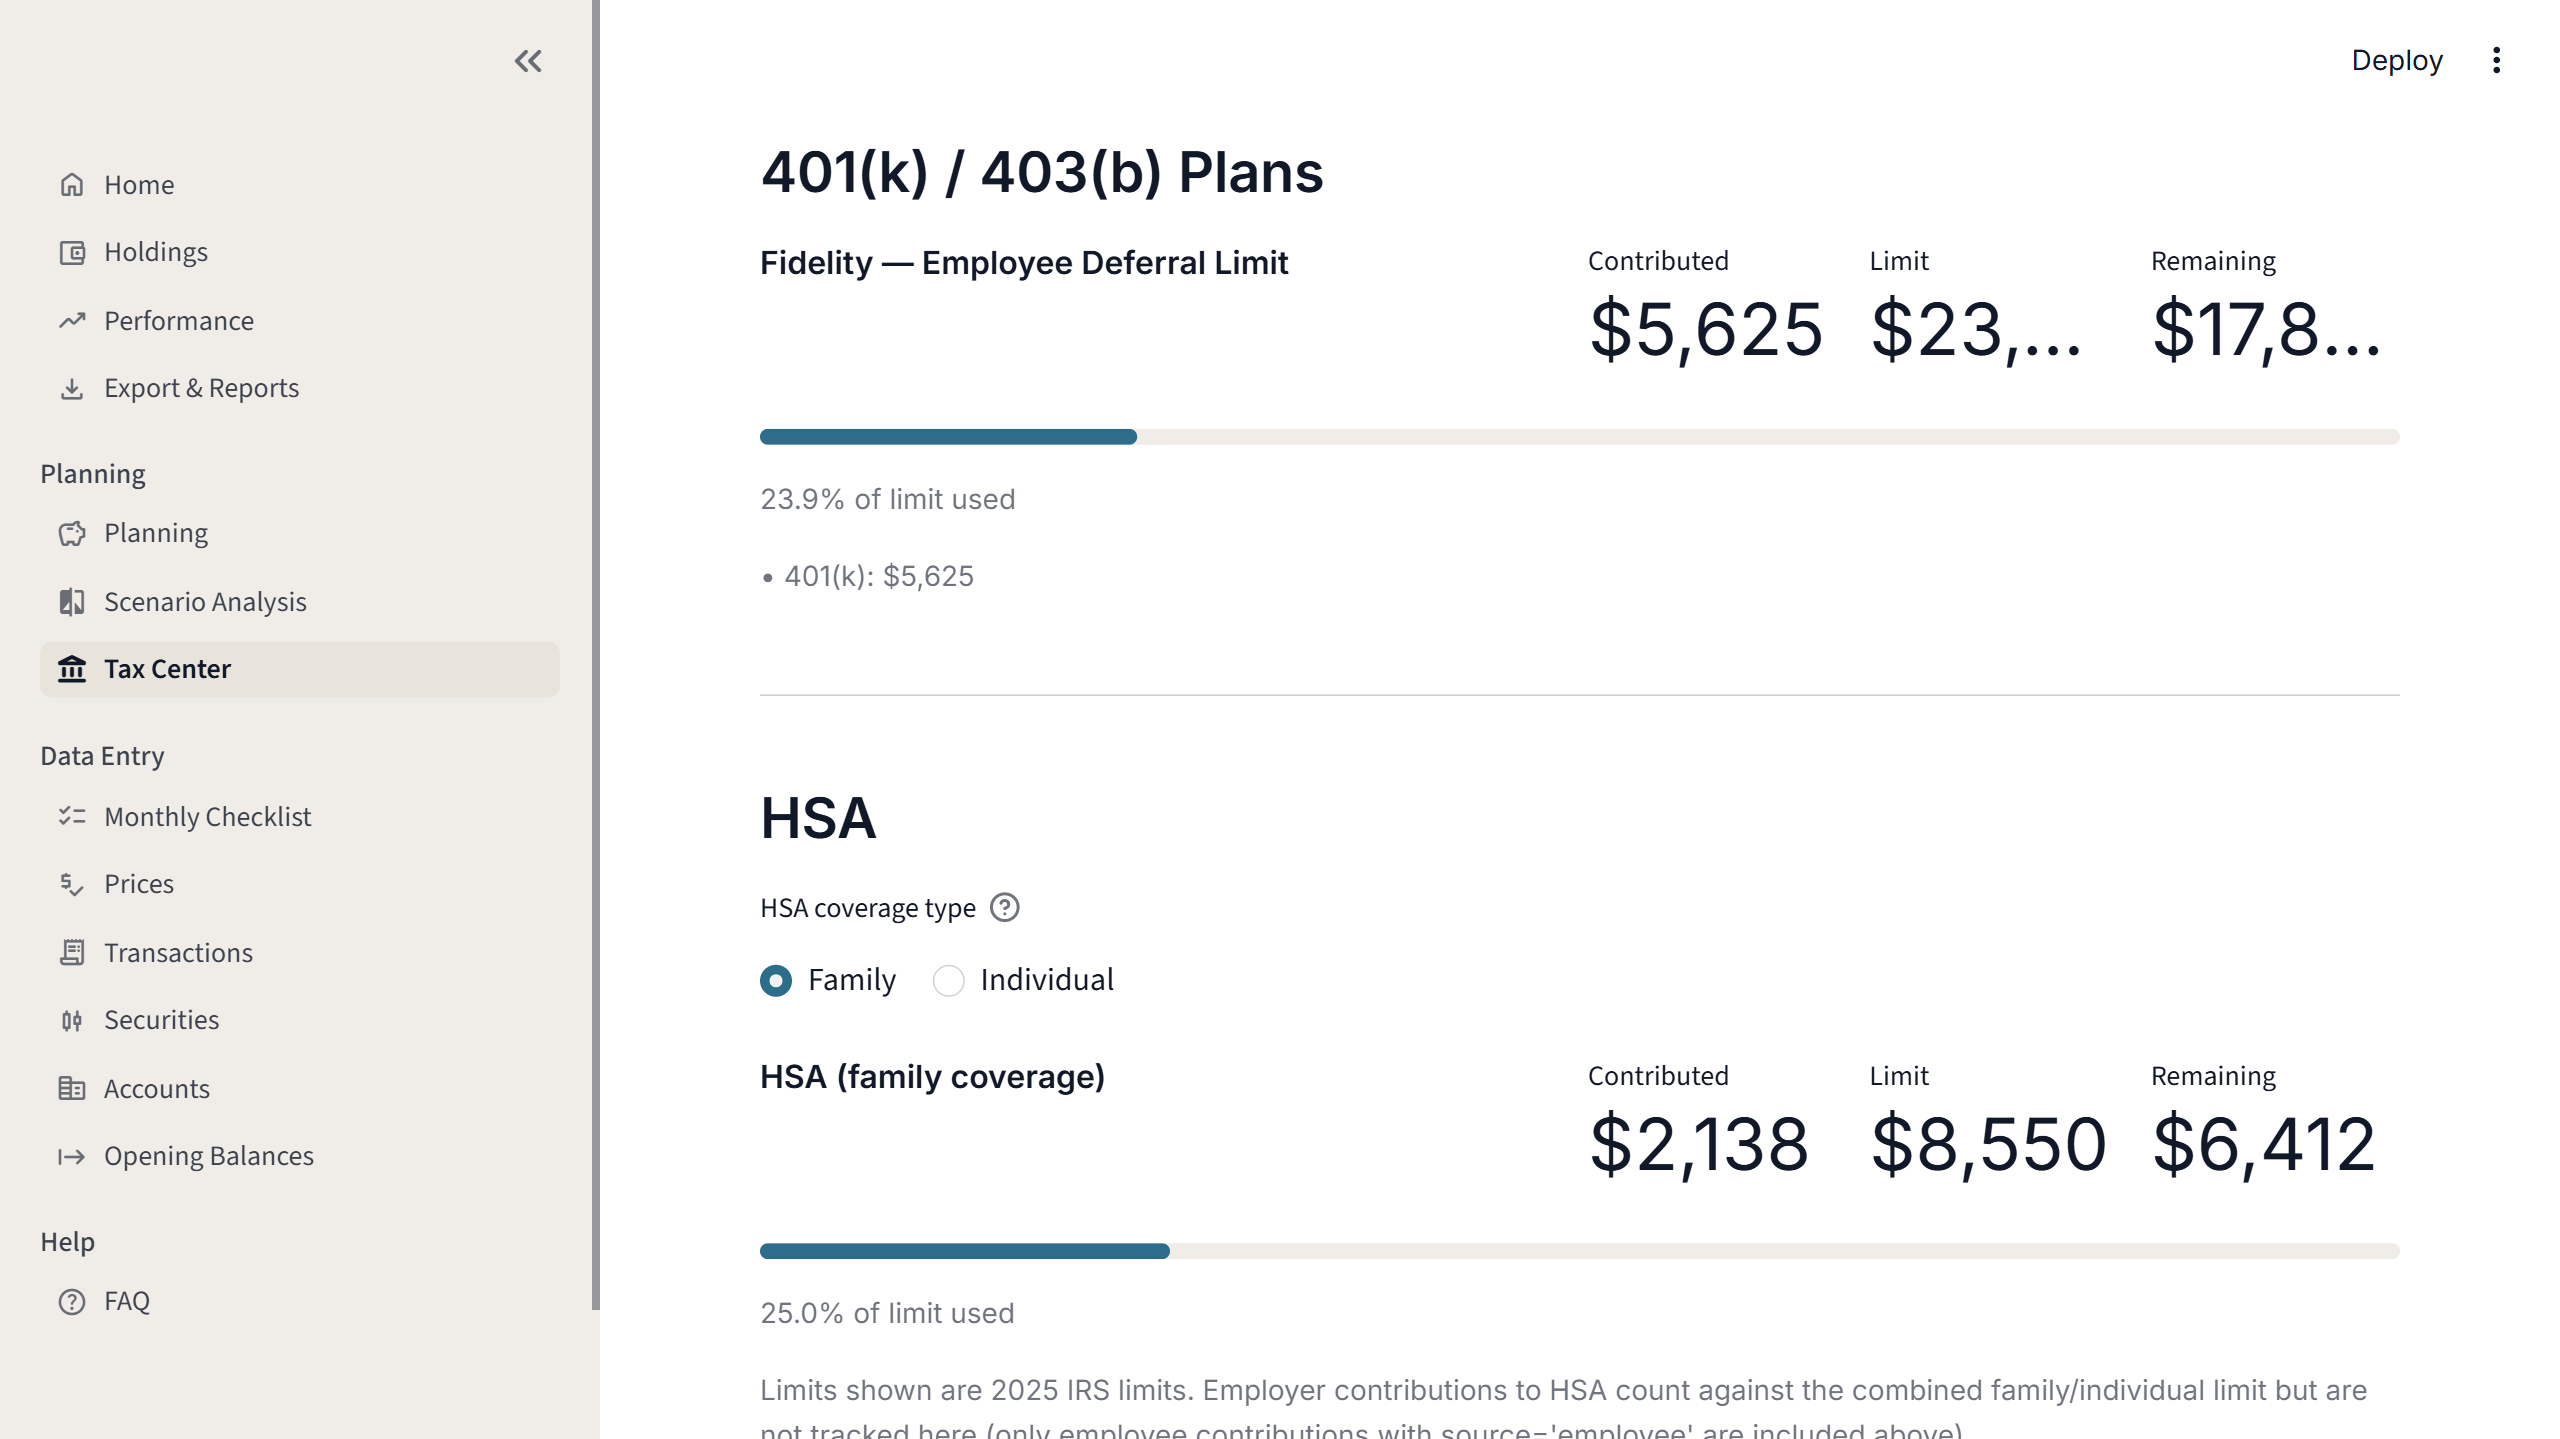Click the Opening Balances arrow icon
2560x1439 pixels.
[72, 1157]
